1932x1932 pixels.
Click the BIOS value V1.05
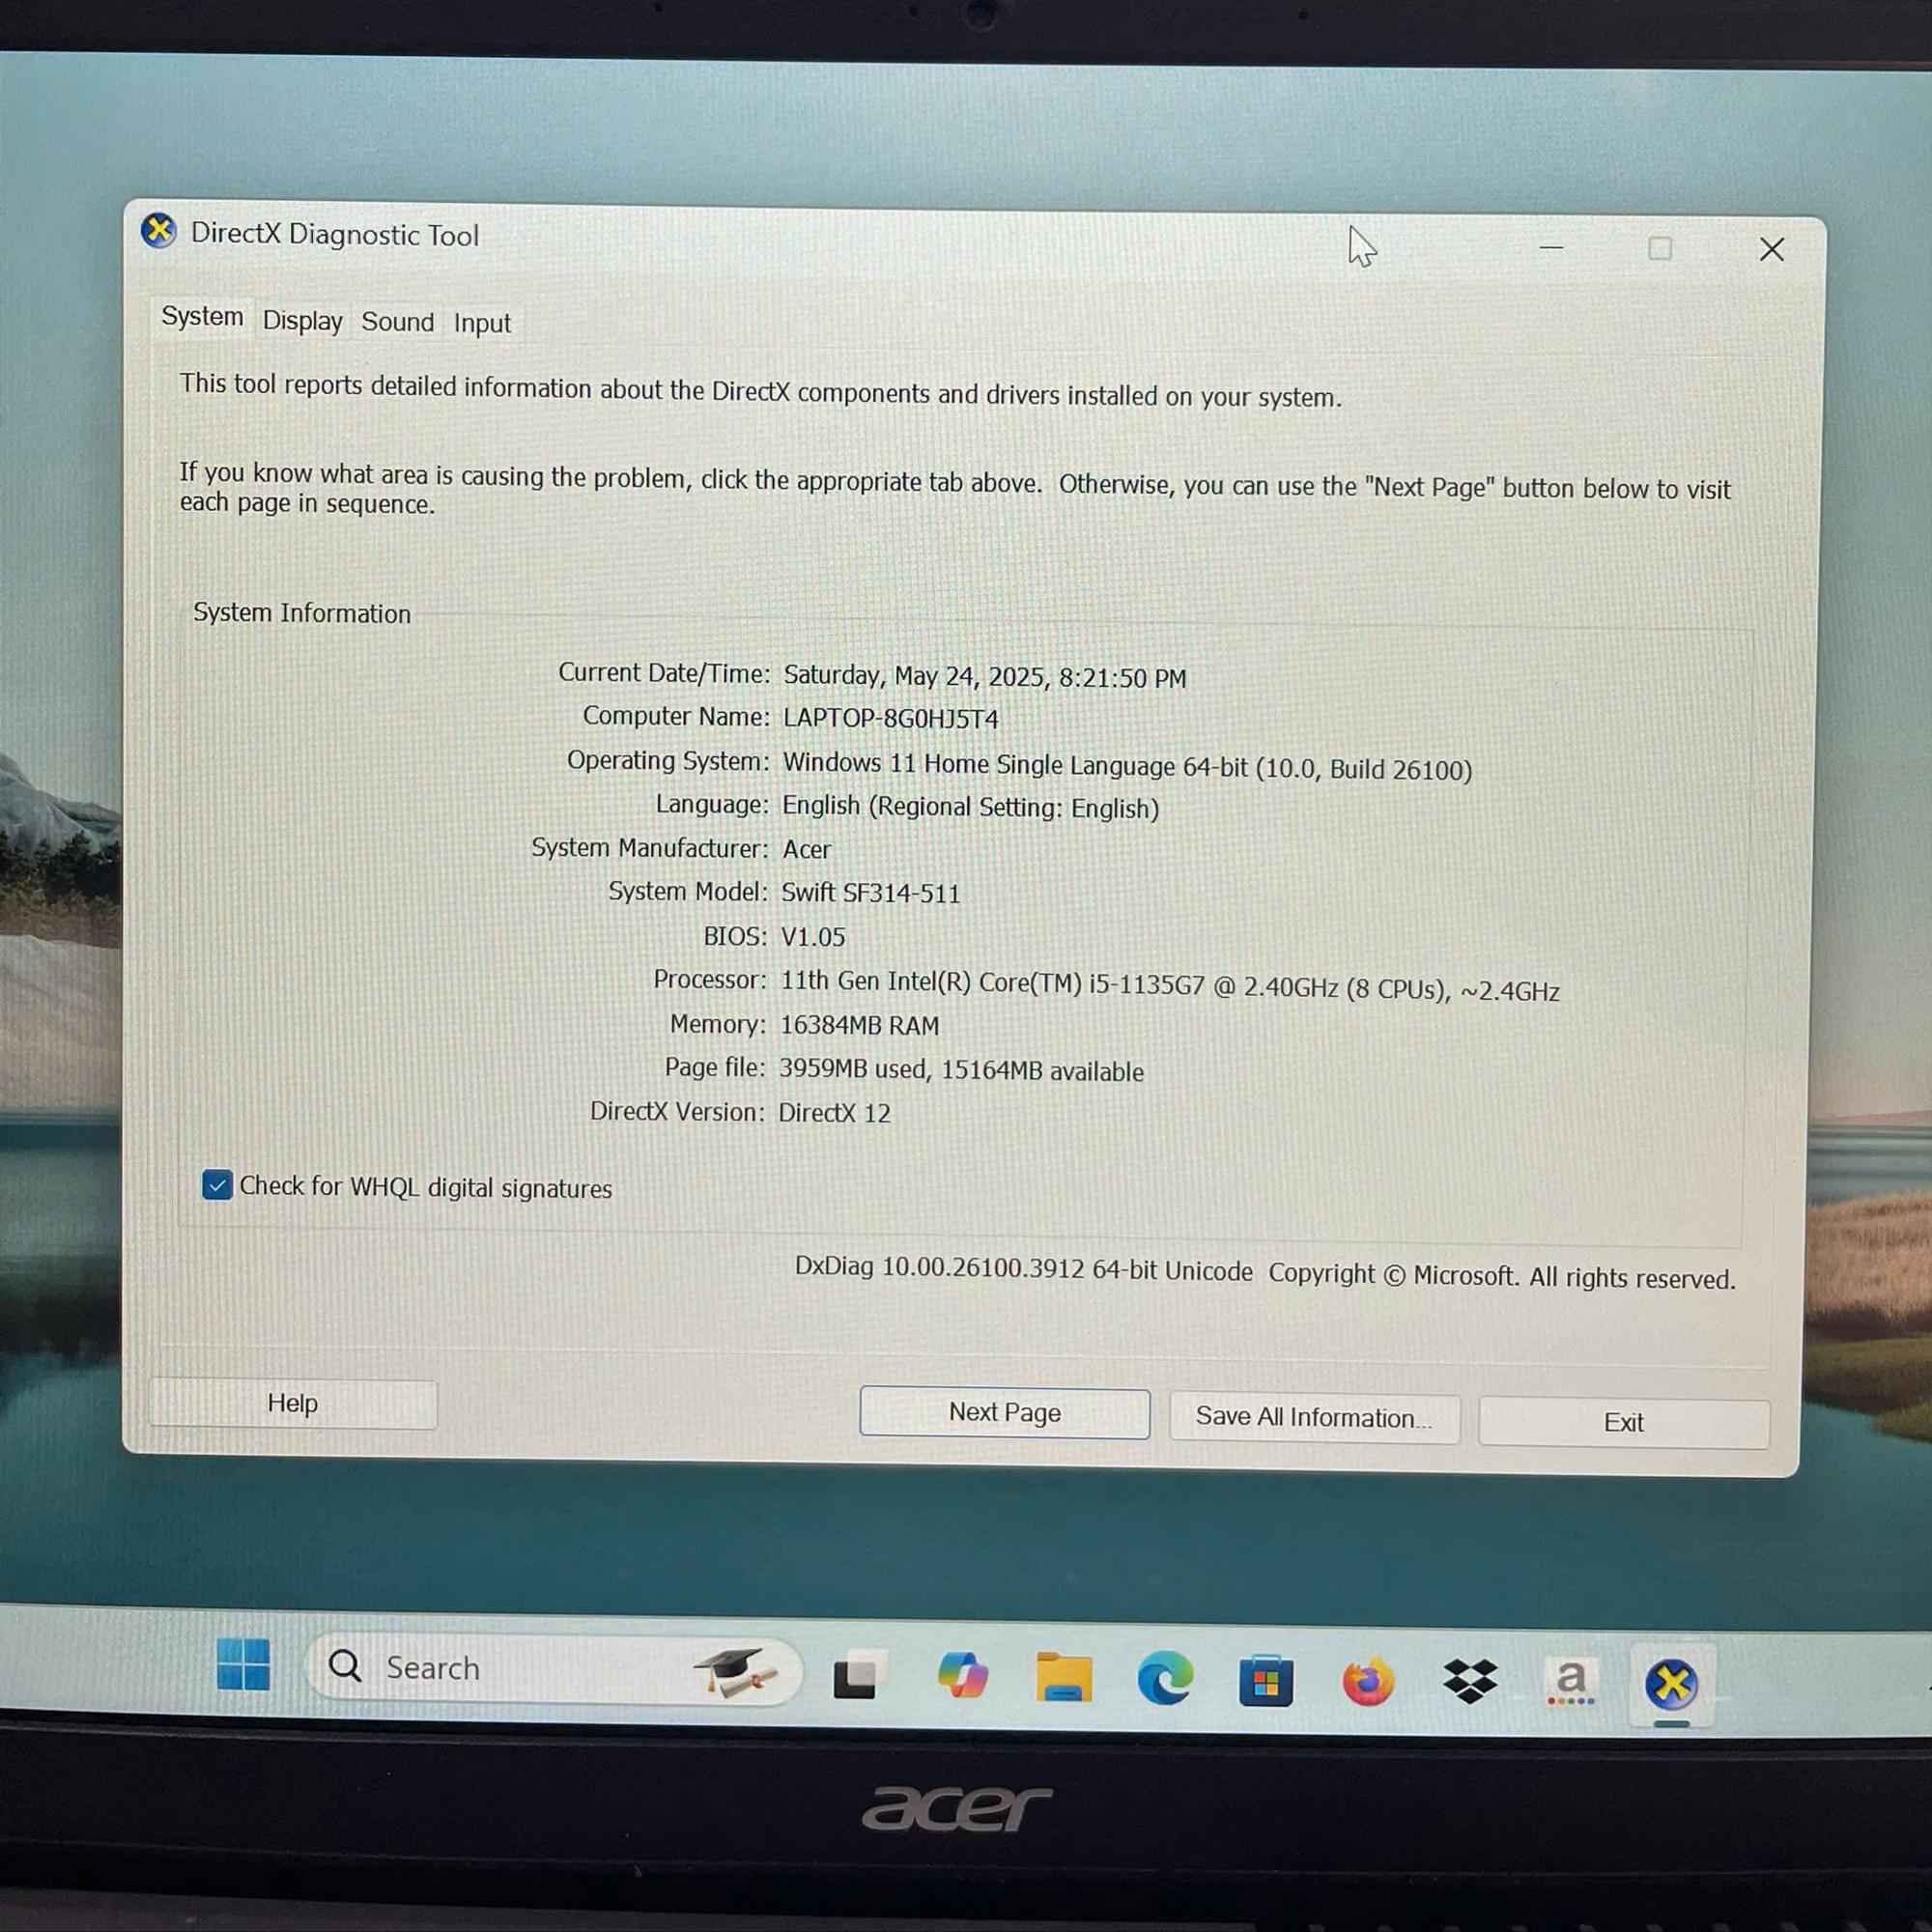point(813,937)
